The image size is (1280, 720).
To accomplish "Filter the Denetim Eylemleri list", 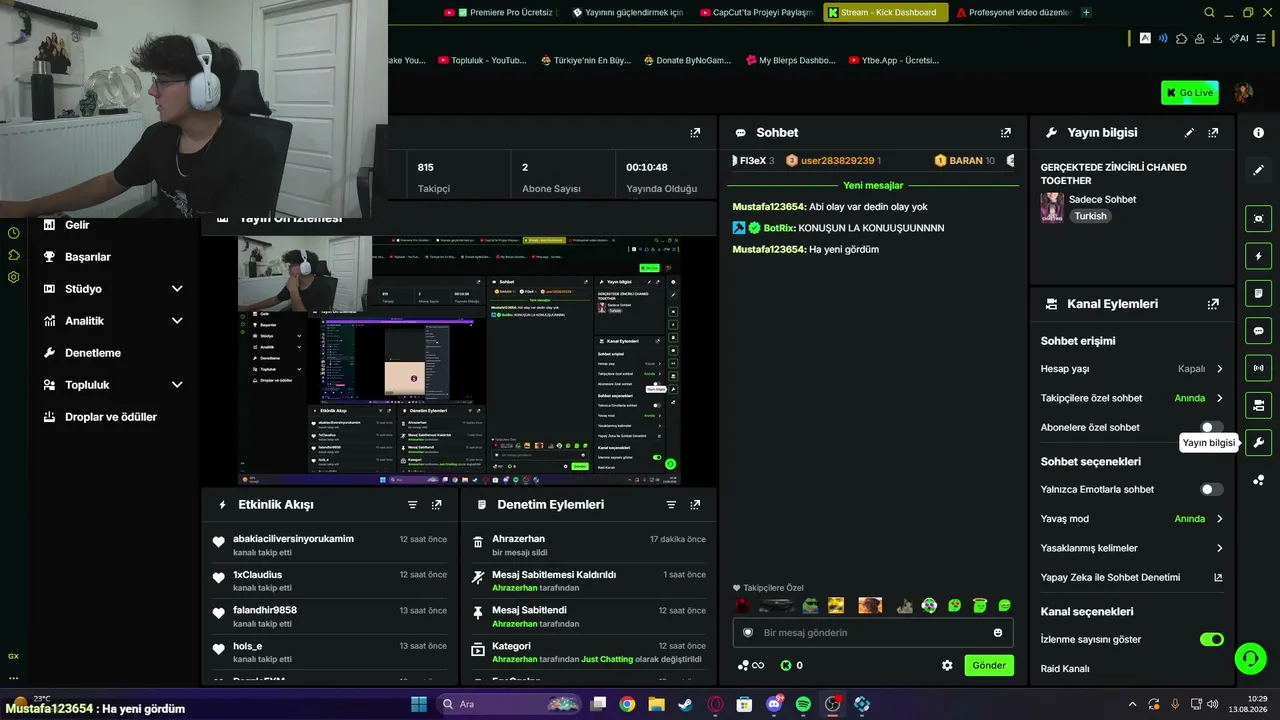I will click(671, 505).
